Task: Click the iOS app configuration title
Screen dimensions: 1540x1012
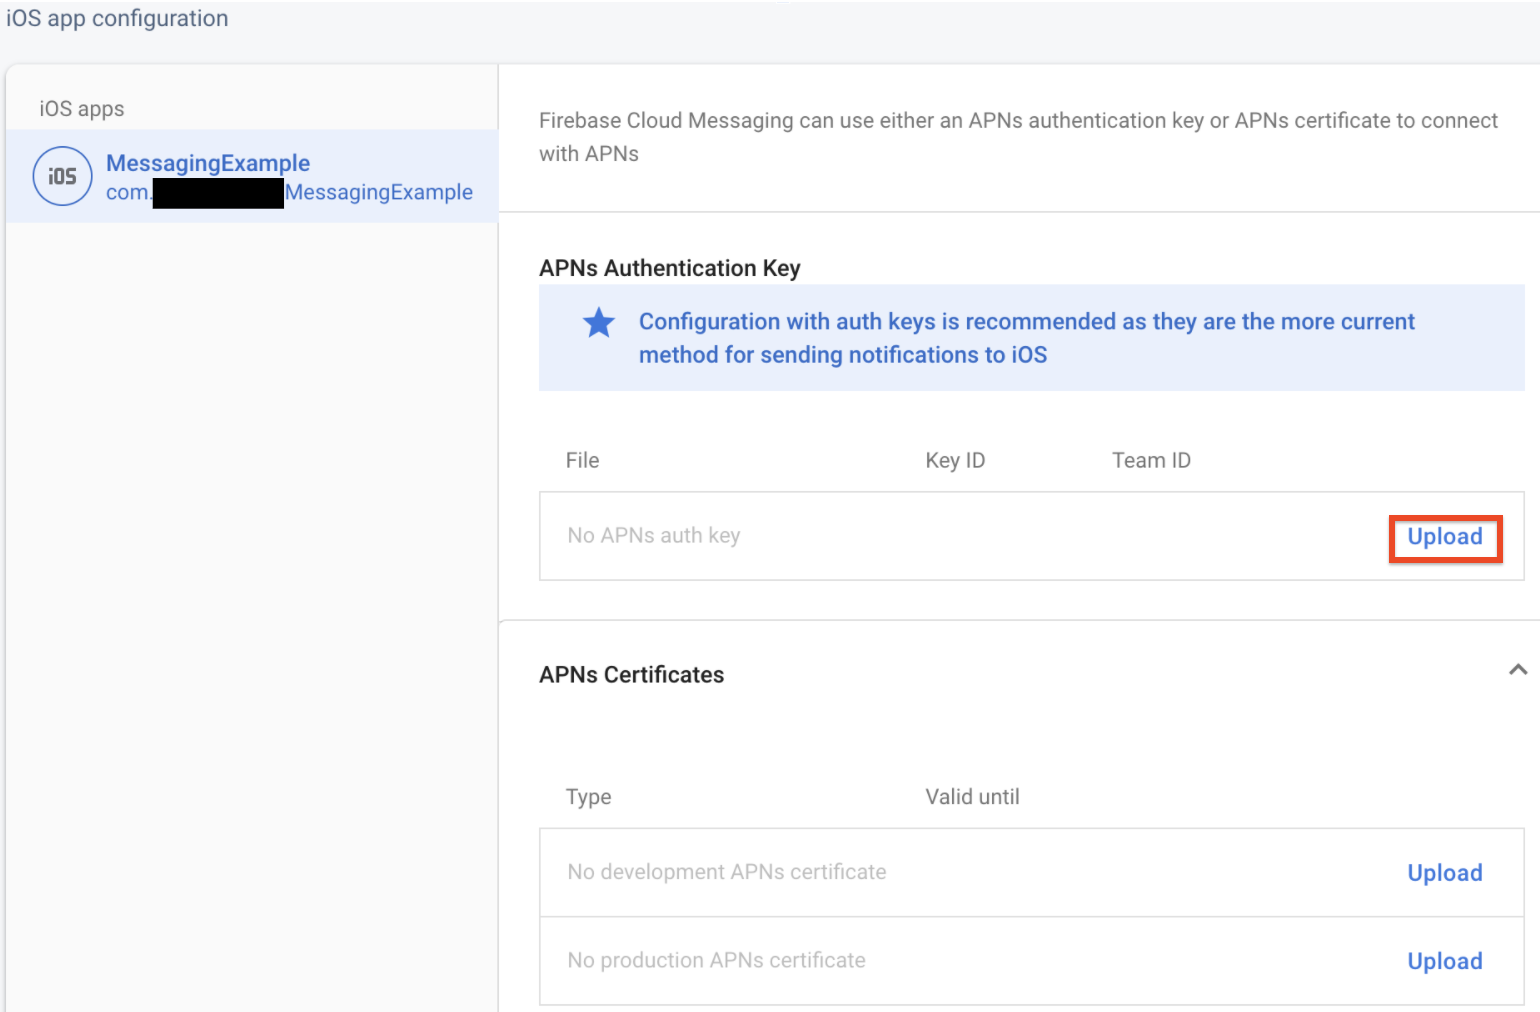Action: tap(117, 18)
